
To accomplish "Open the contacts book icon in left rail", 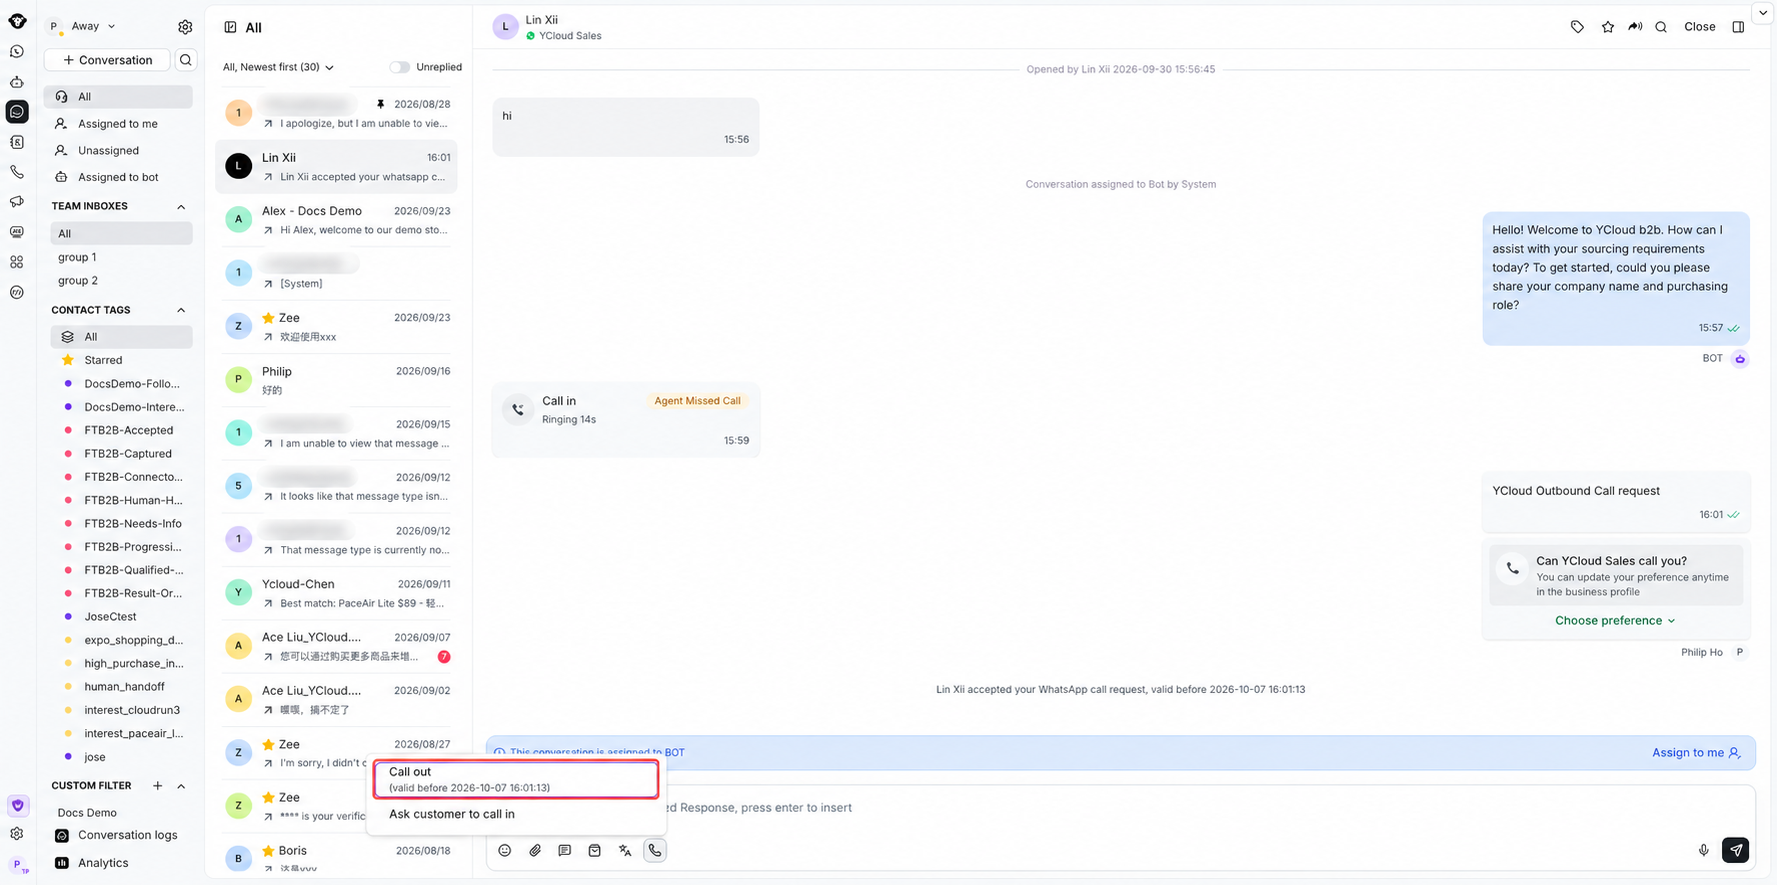I will coord(17,142).
